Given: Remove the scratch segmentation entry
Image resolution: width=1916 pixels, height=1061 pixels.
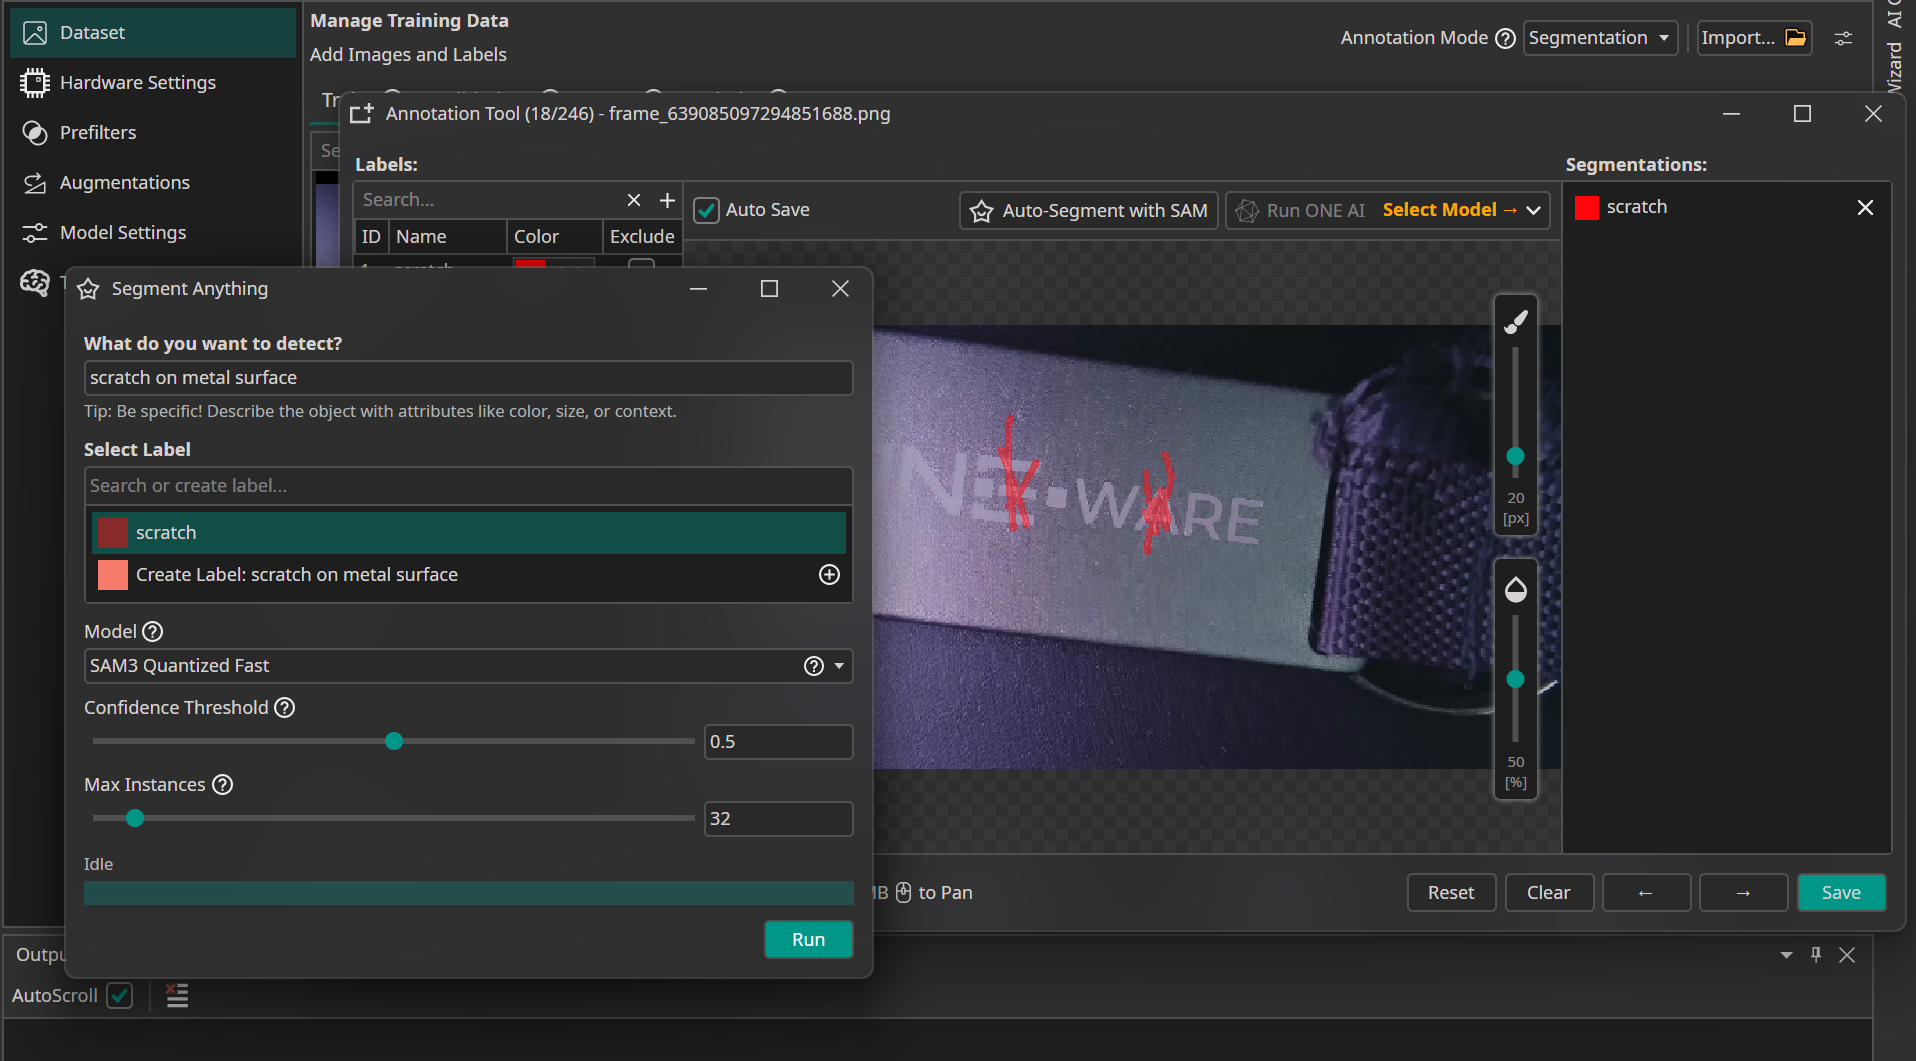Looking at the screenshot, I should point(1865,207).
